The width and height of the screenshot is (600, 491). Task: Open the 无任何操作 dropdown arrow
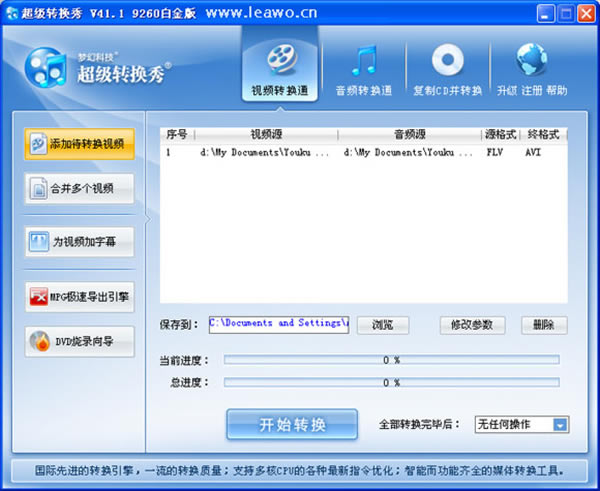[560, 425]
